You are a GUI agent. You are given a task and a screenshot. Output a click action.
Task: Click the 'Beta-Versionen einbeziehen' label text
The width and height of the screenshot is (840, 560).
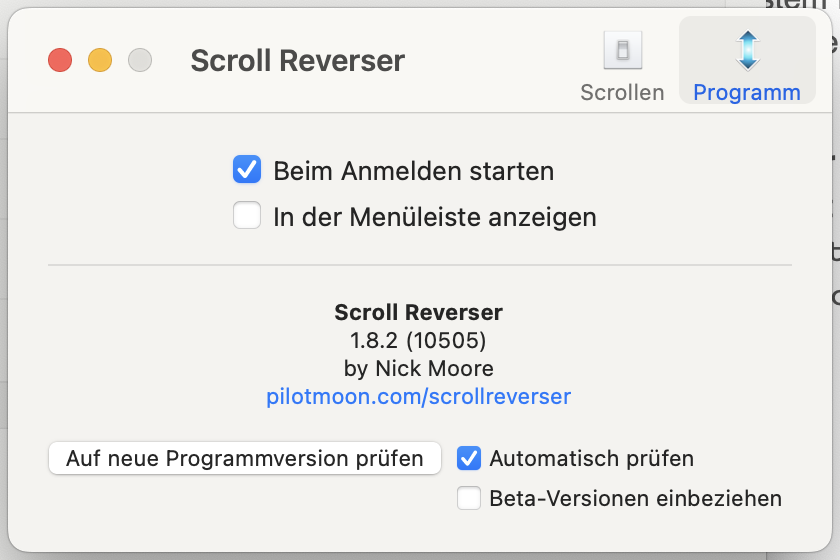pos(635,498)
